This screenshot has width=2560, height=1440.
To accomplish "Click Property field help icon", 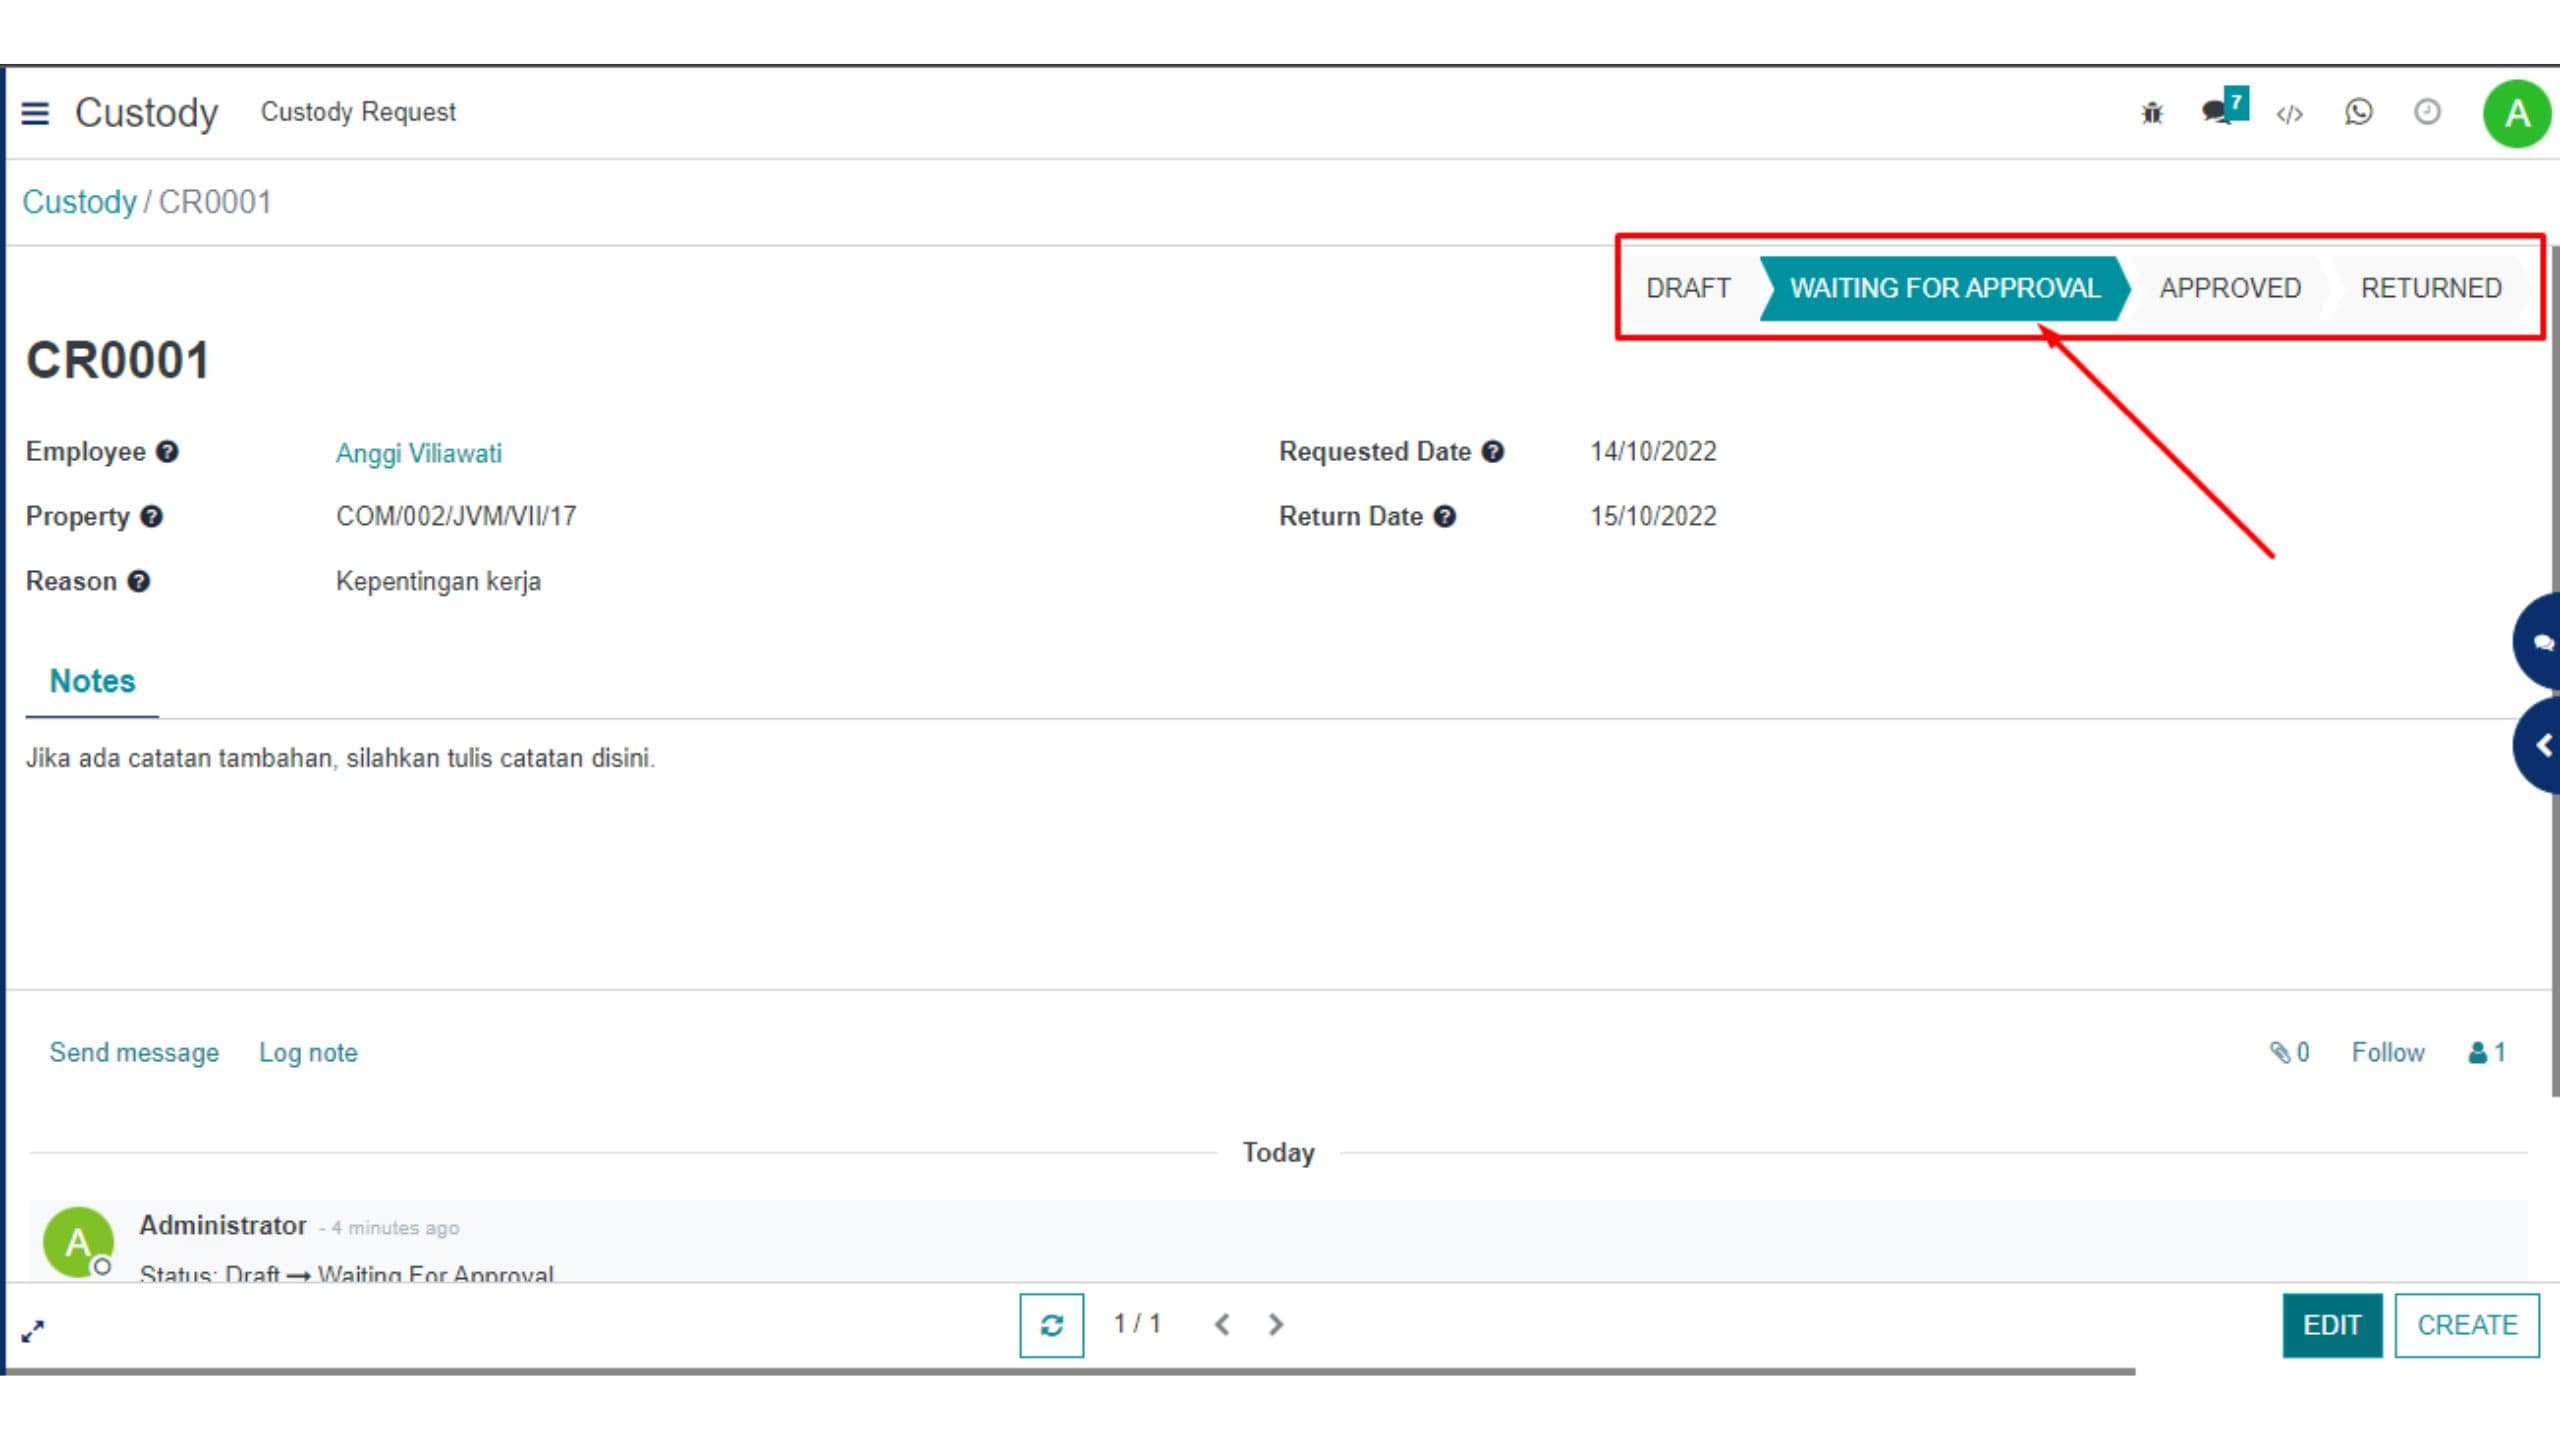I will click(x=151, y=517).
